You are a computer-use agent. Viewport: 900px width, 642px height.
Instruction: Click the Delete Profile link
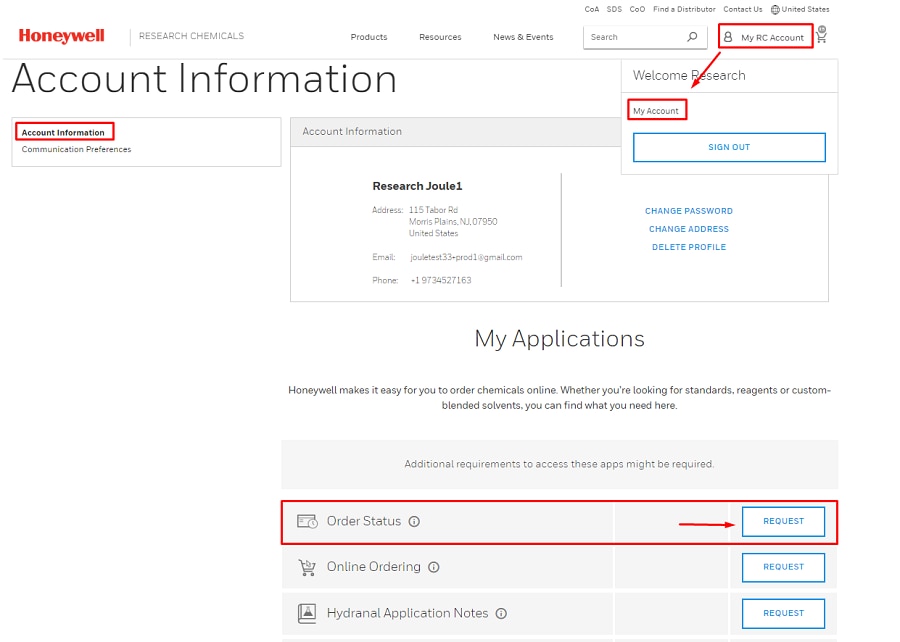point(688,247)
